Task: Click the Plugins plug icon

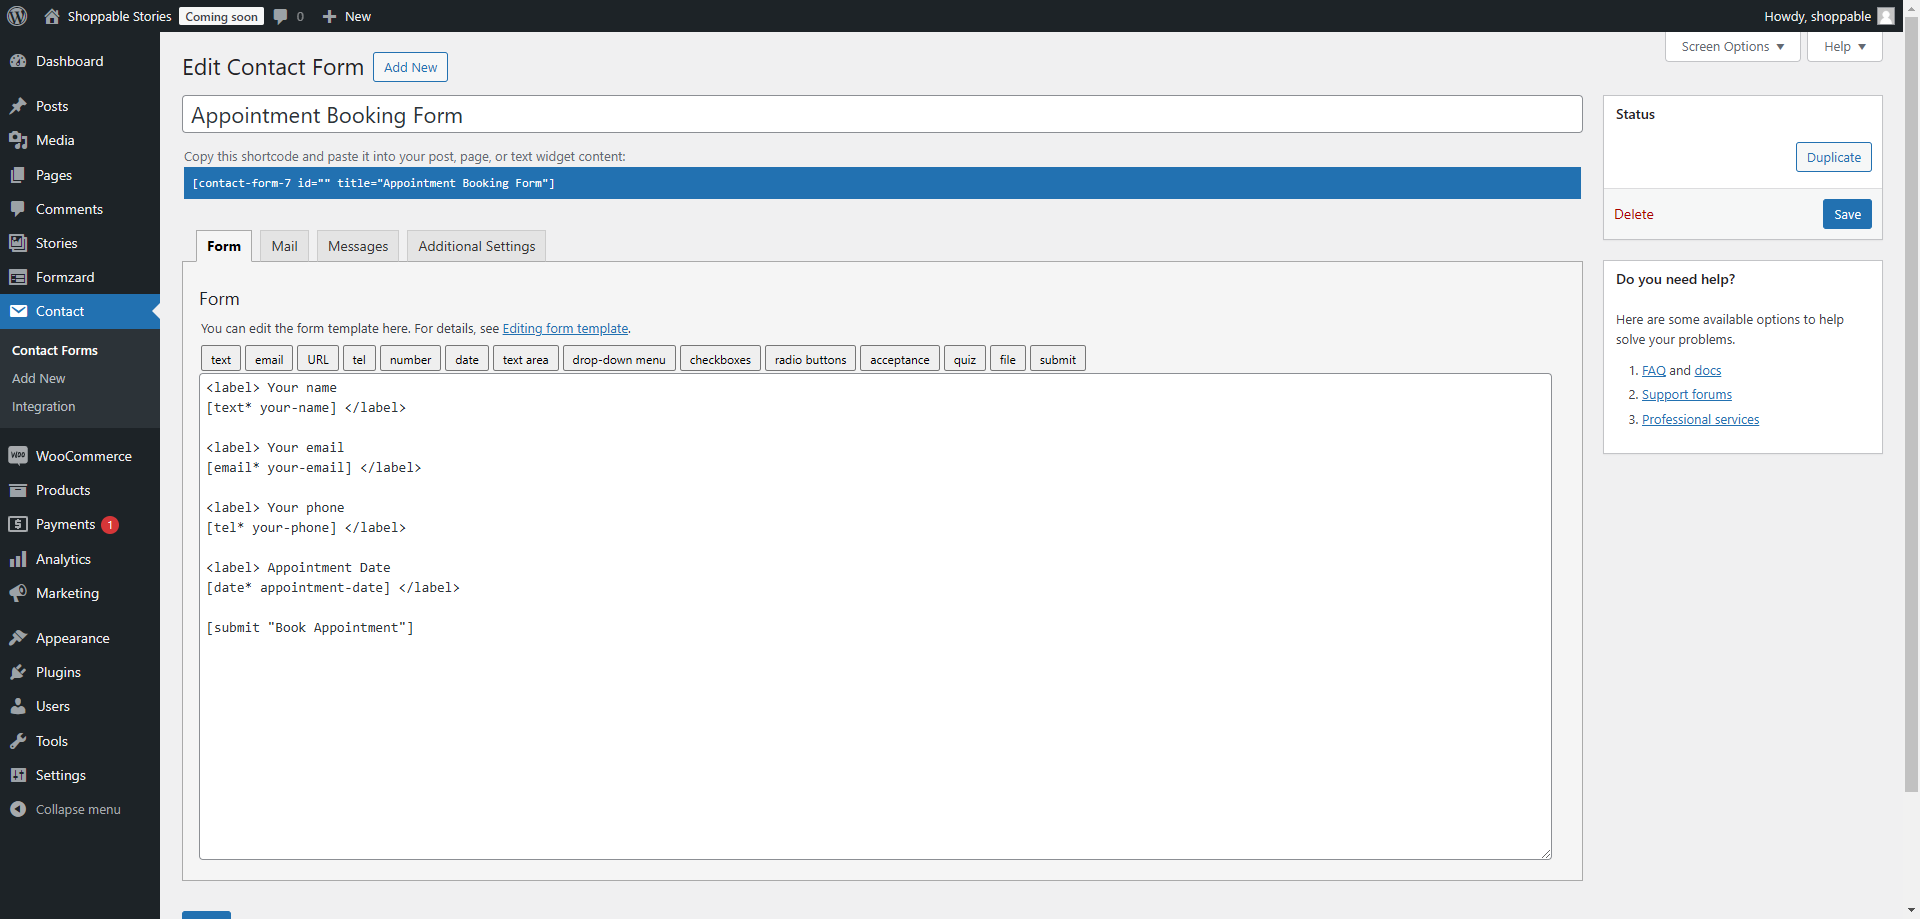Action: [18, 672]
